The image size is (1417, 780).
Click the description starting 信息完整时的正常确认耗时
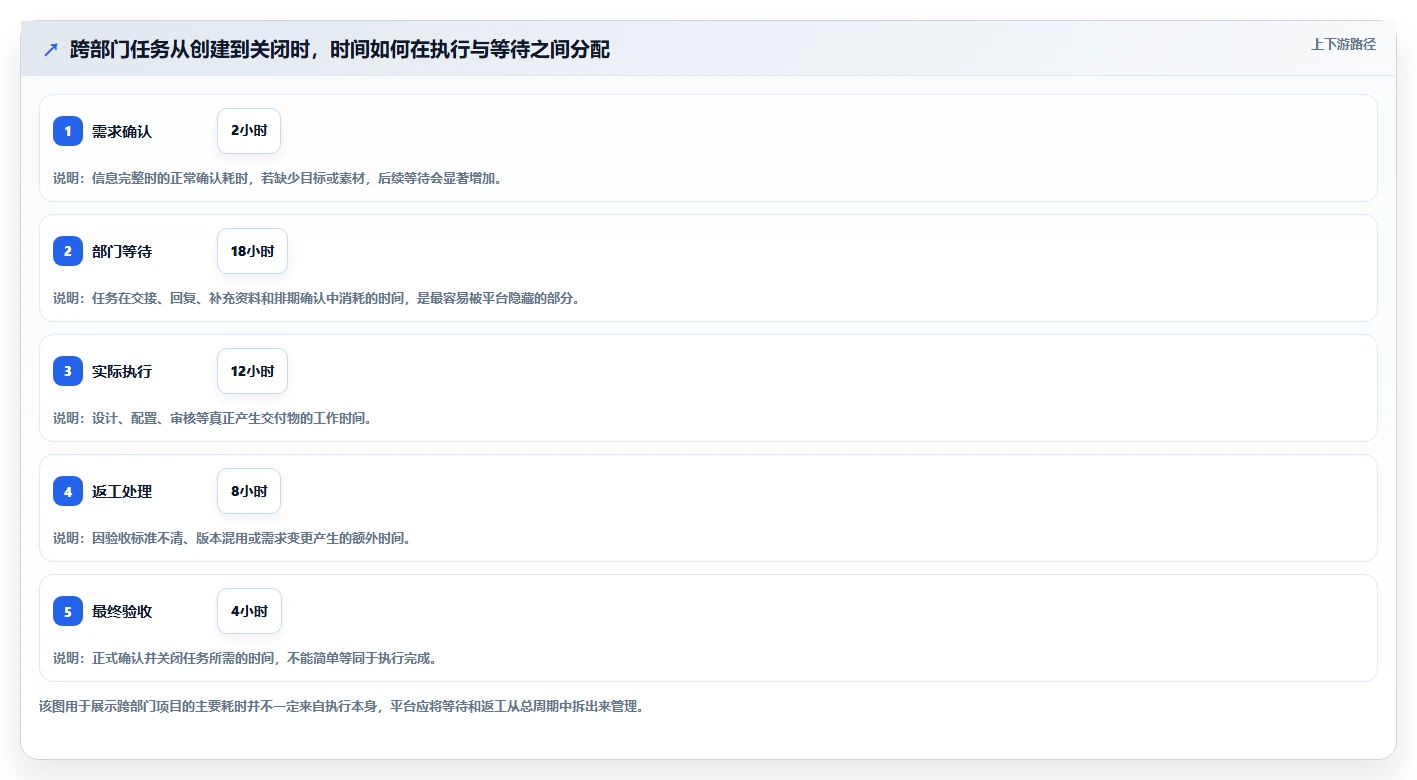coord(277,178)
